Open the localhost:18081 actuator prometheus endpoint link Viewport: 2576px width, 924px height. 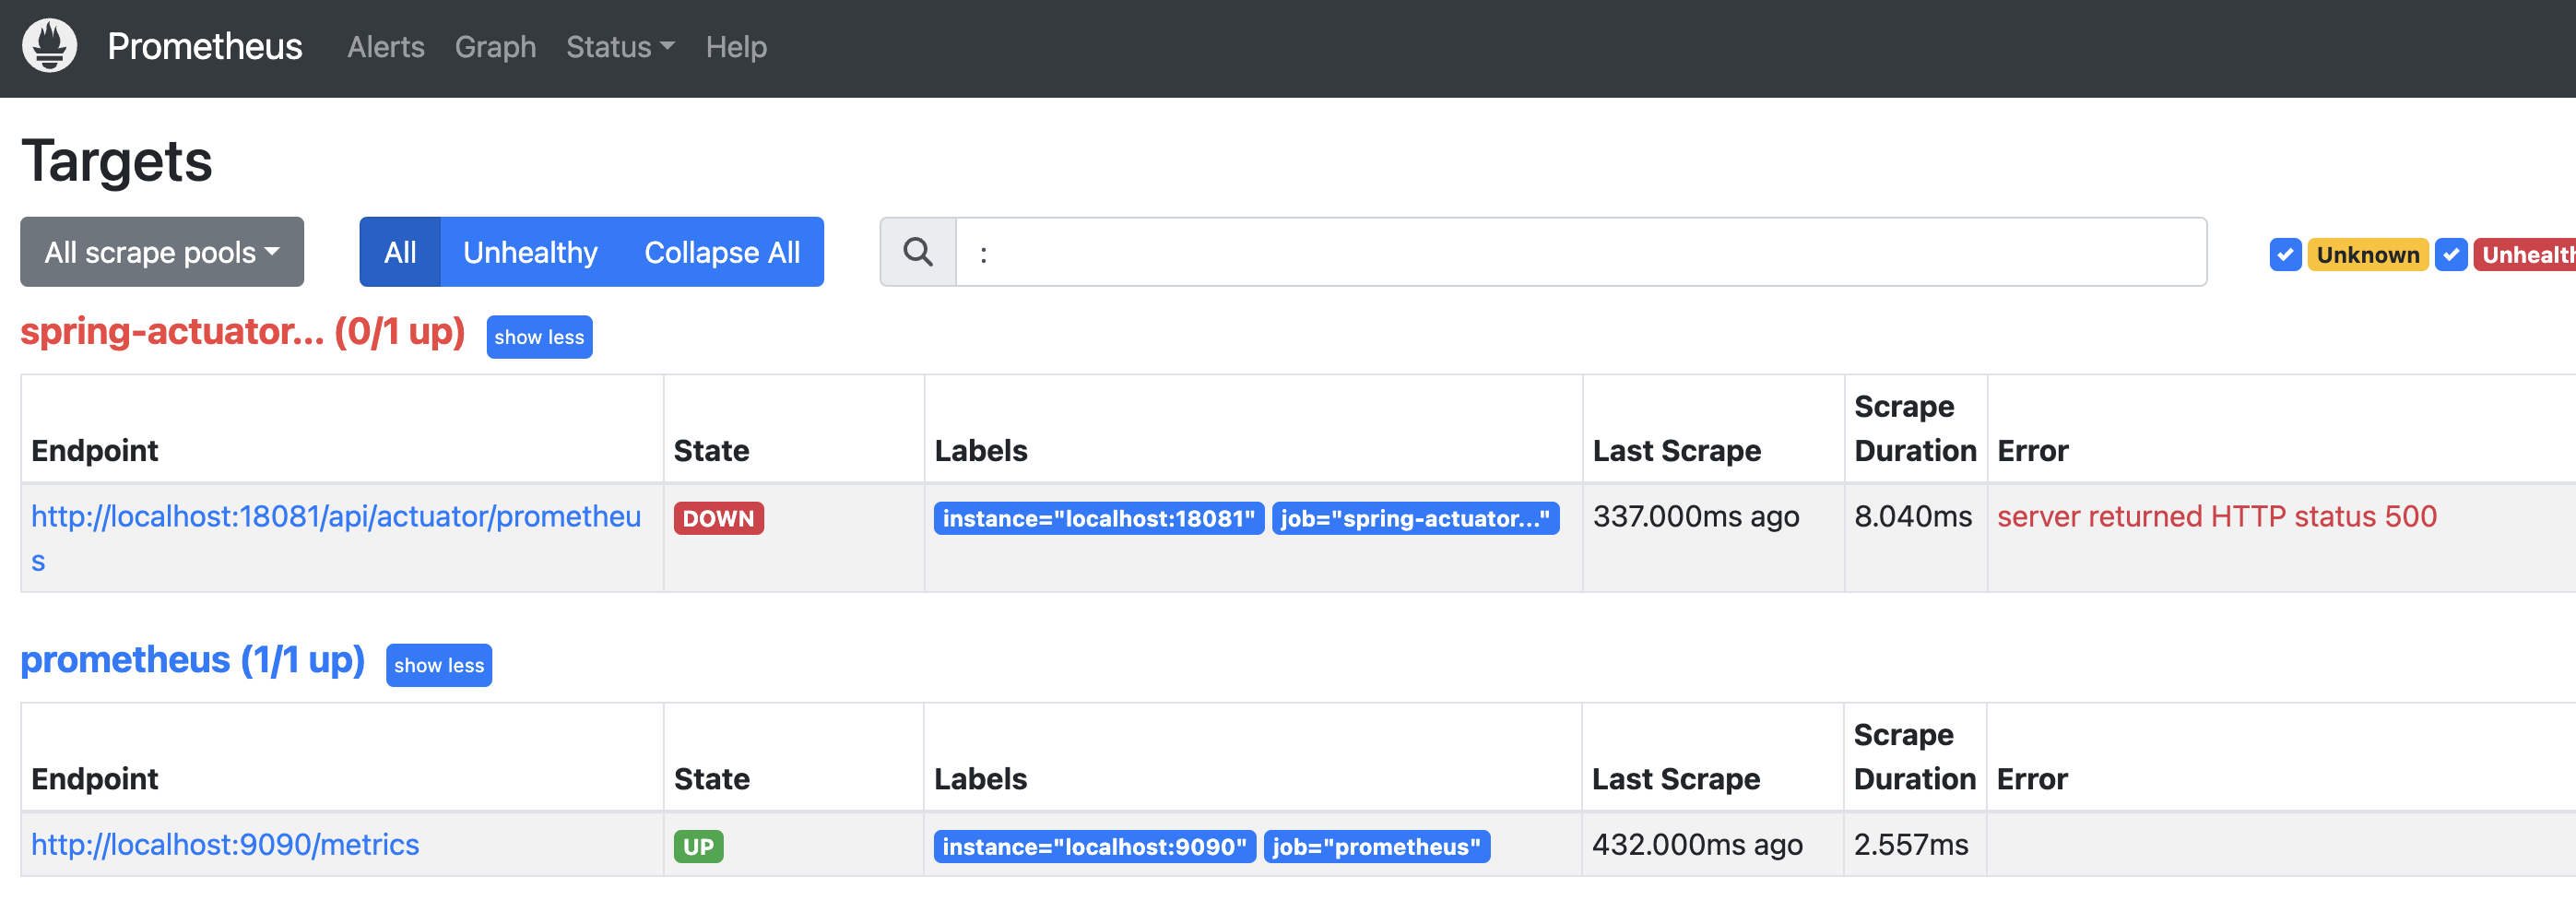335,538
